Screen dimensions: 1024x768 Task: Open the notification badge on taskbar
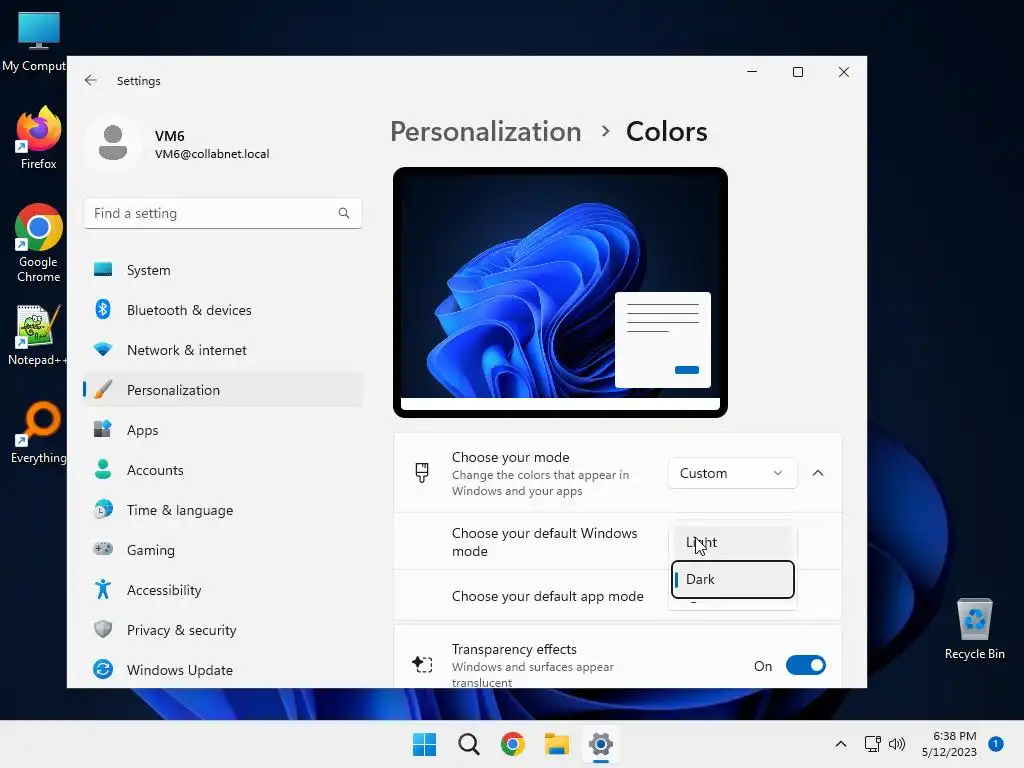point(996,743)
